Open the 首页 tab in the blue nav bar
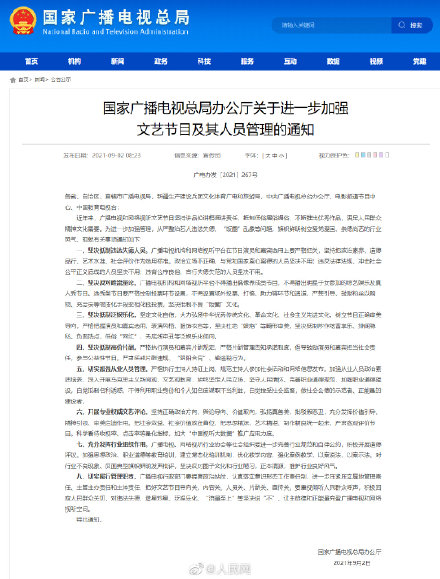Screen dimensions: 440x579 [31, 61]
